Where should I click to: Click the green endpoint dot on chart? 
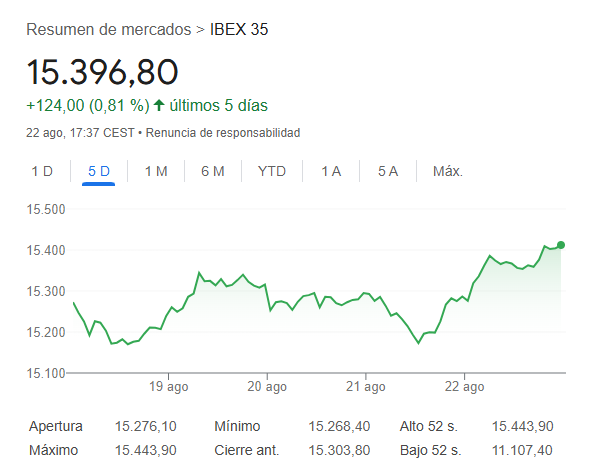[561, 245]
